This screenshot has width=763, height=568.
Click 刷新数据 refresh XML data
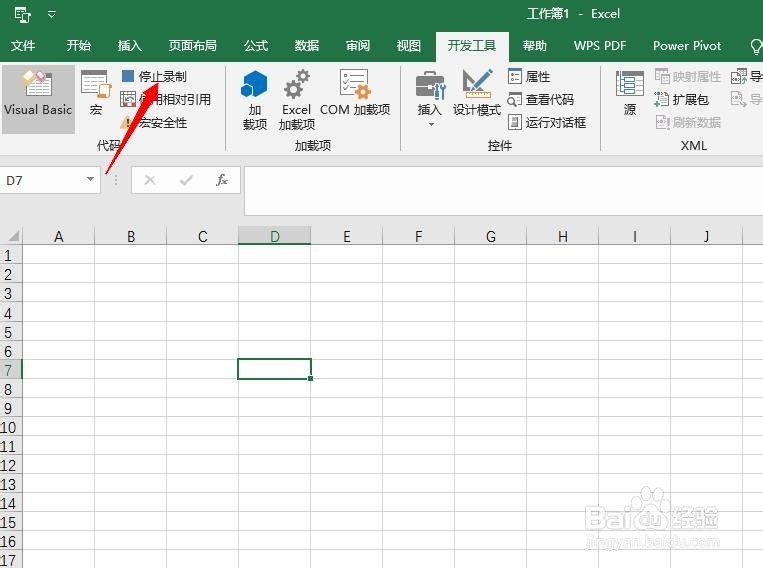(688, 122)
